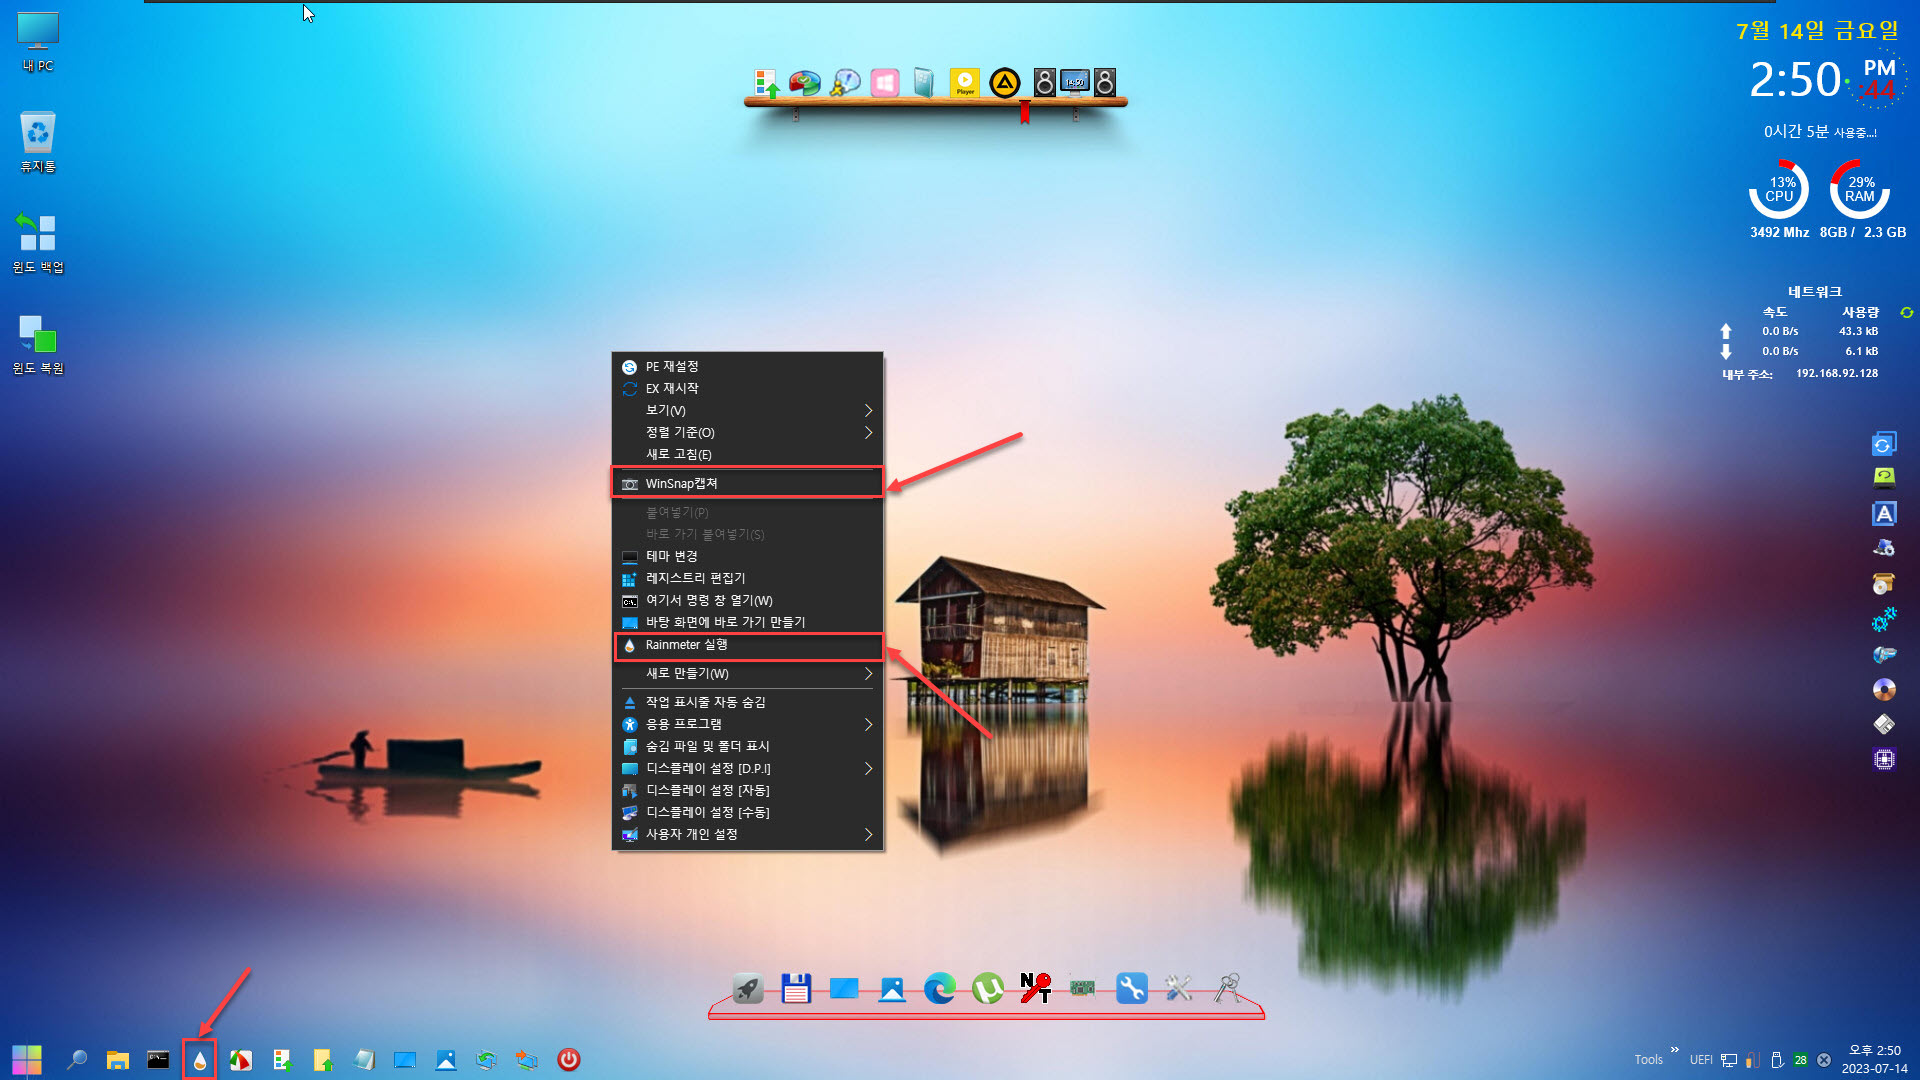Open the command prompt icon on taskbar
The image size is (1920, 1080).
point(158,1060)
